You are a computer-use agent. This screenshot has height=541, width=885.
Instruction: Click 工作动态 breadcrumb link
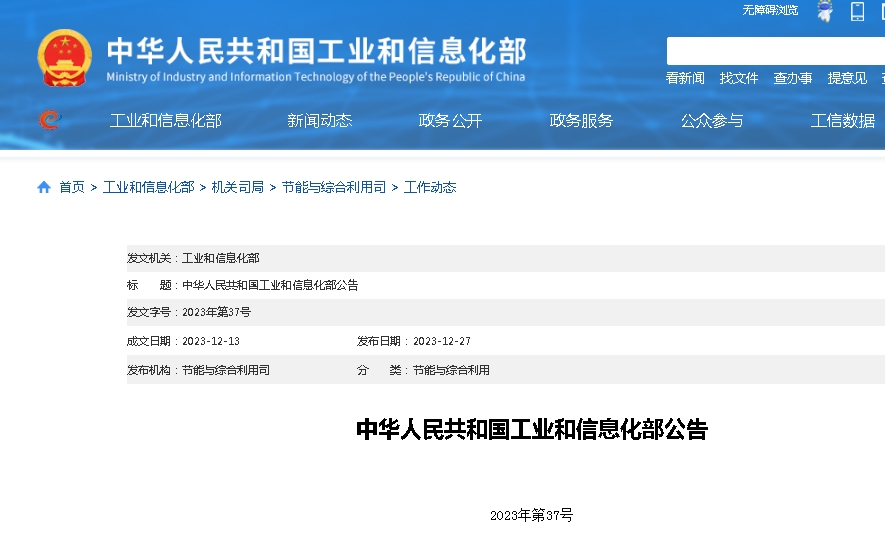coord(430,187)
